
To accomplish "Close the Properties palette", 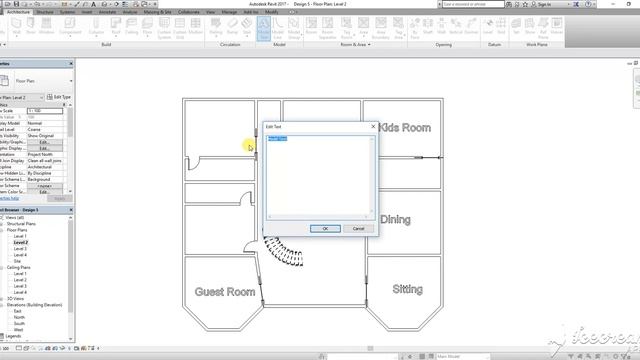I will (x=71, y=64).
